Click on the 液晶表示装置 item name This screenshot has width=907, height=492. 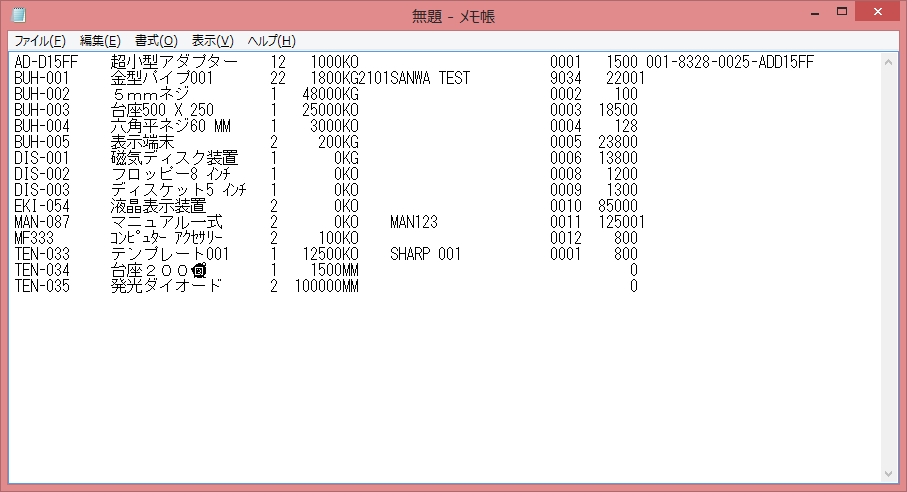click(x=159, y=206)
